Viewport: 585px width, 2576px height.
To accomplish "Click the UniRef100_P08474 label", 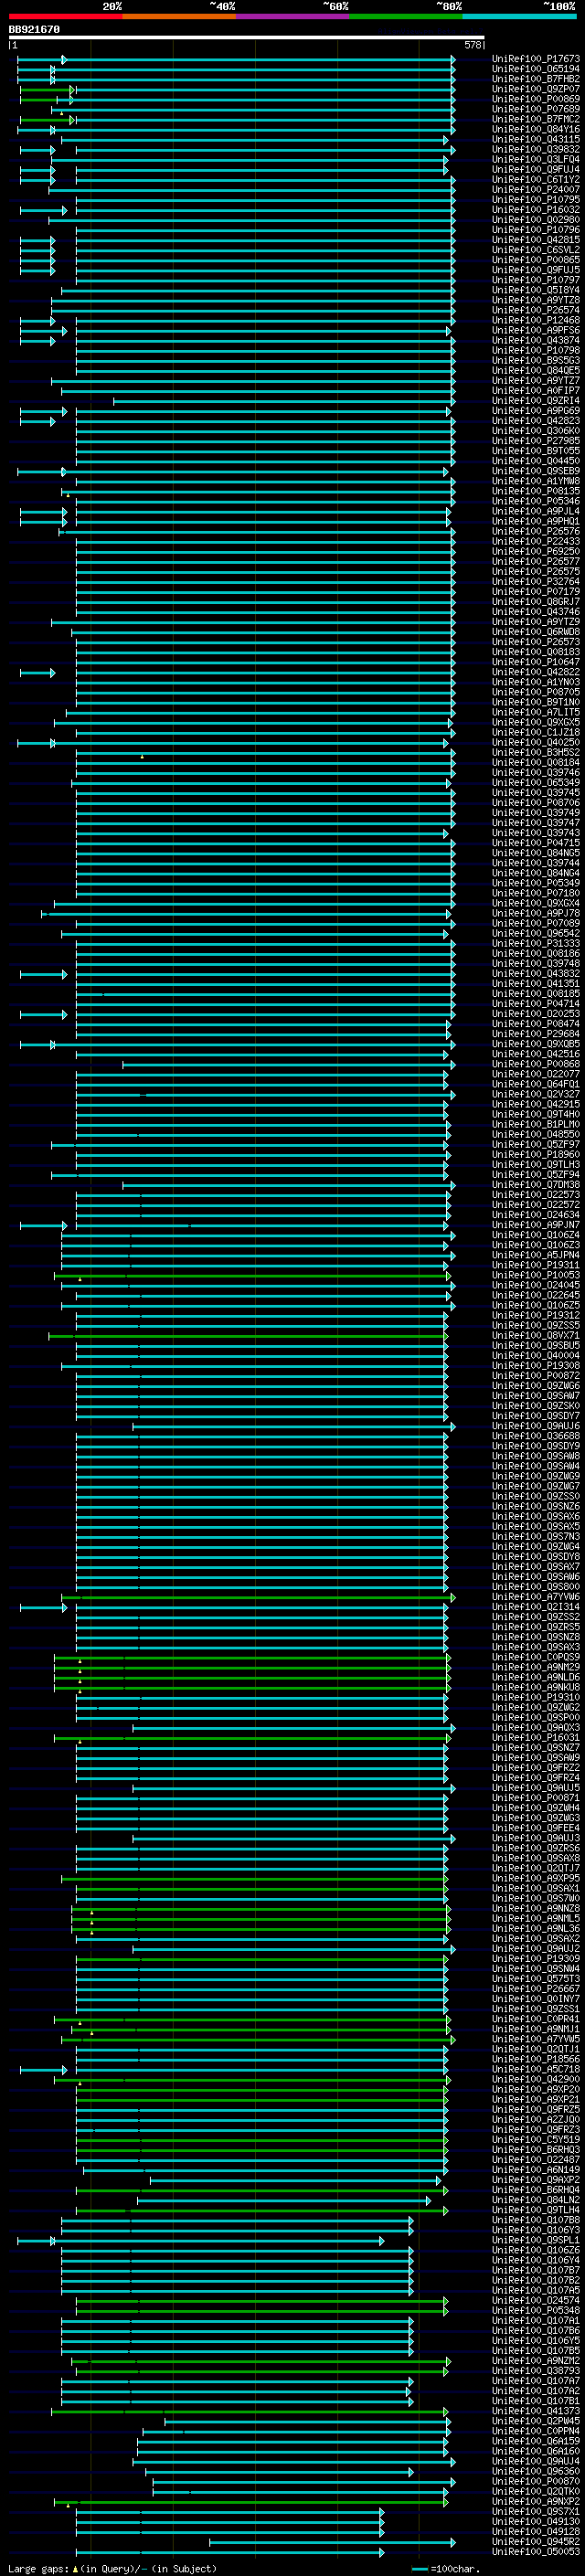I will [x=535, y=1024].
